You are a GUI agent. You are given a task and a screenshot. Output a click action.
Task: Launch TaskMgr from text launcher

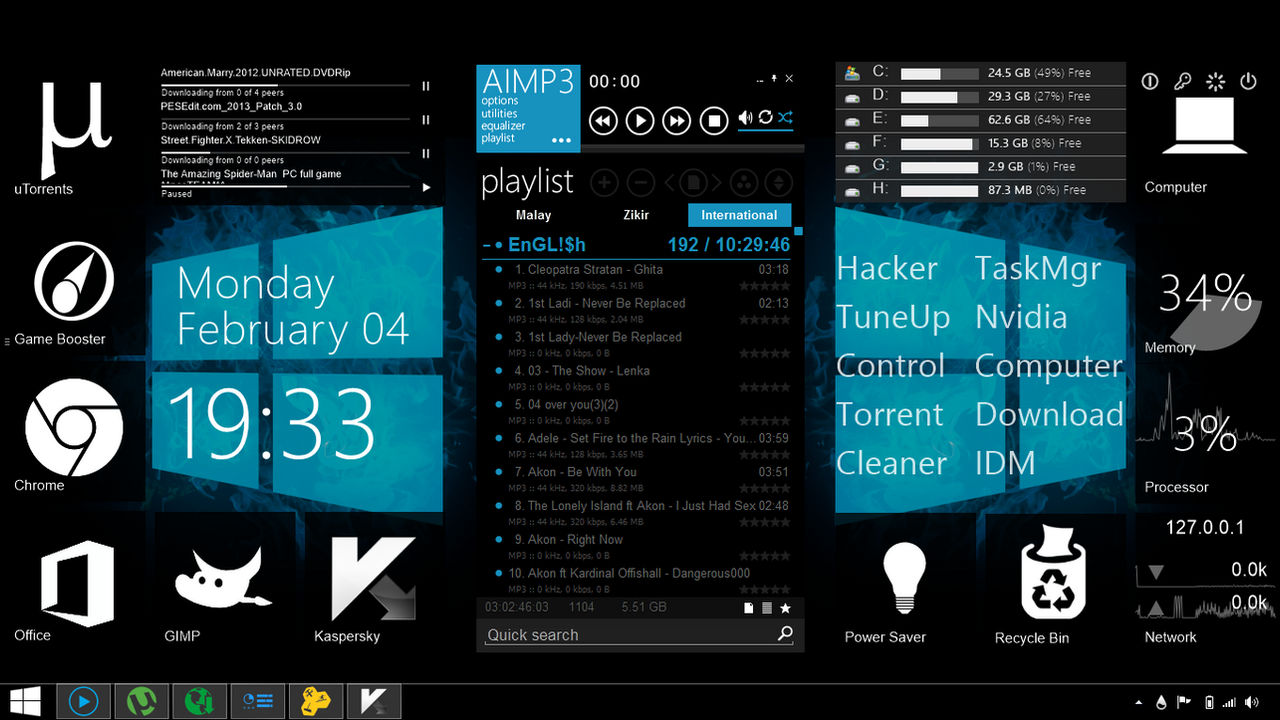click(x=1038, y=268)
